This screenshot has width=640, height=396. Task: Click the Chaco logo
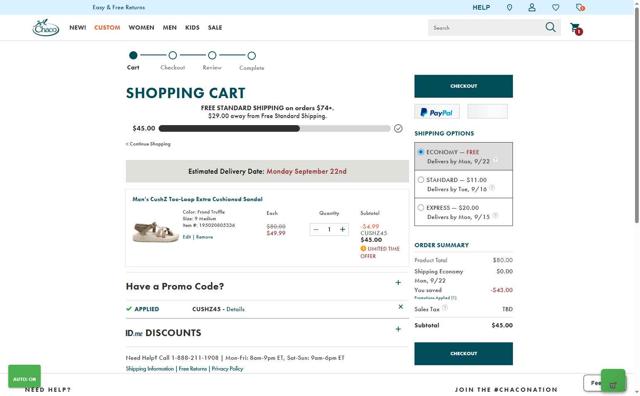46,28
